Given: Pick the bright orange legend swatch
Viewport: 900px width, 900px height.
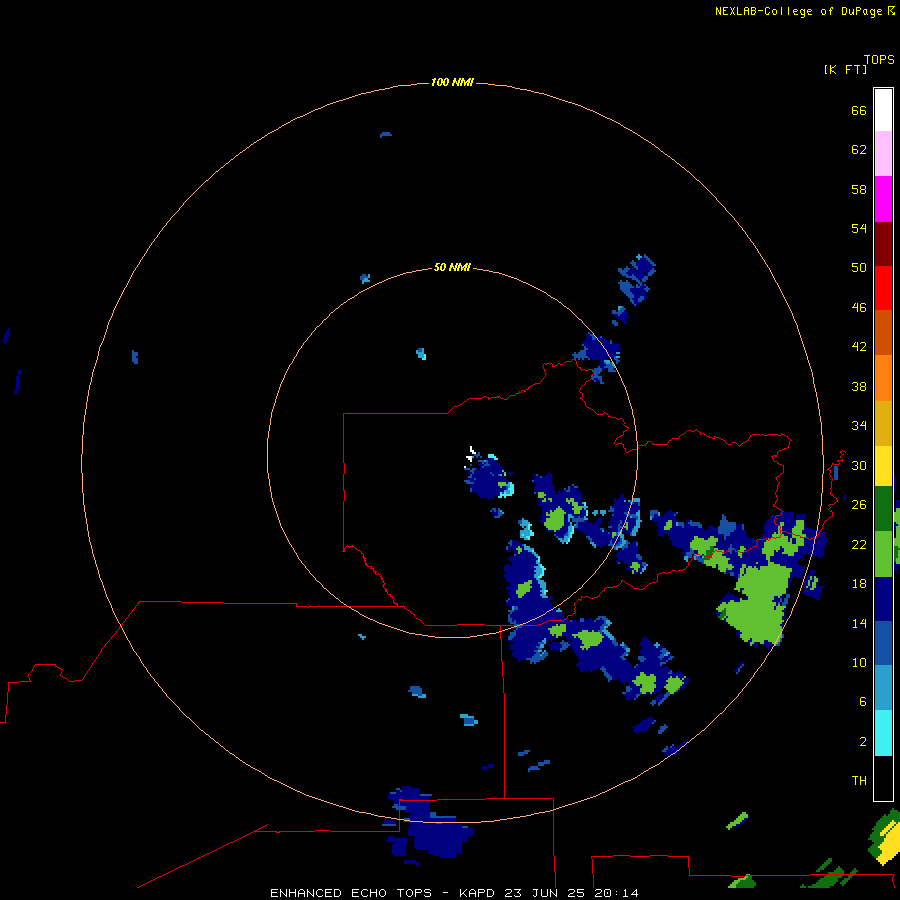Looking at the screenshot, I should coord(883,377).
